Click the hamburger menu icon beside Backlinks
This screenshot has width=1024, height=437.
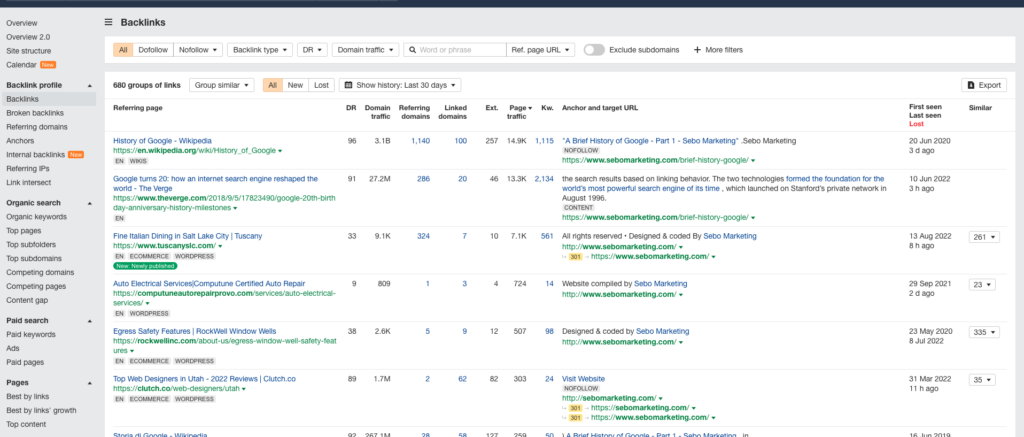(109, 22)
